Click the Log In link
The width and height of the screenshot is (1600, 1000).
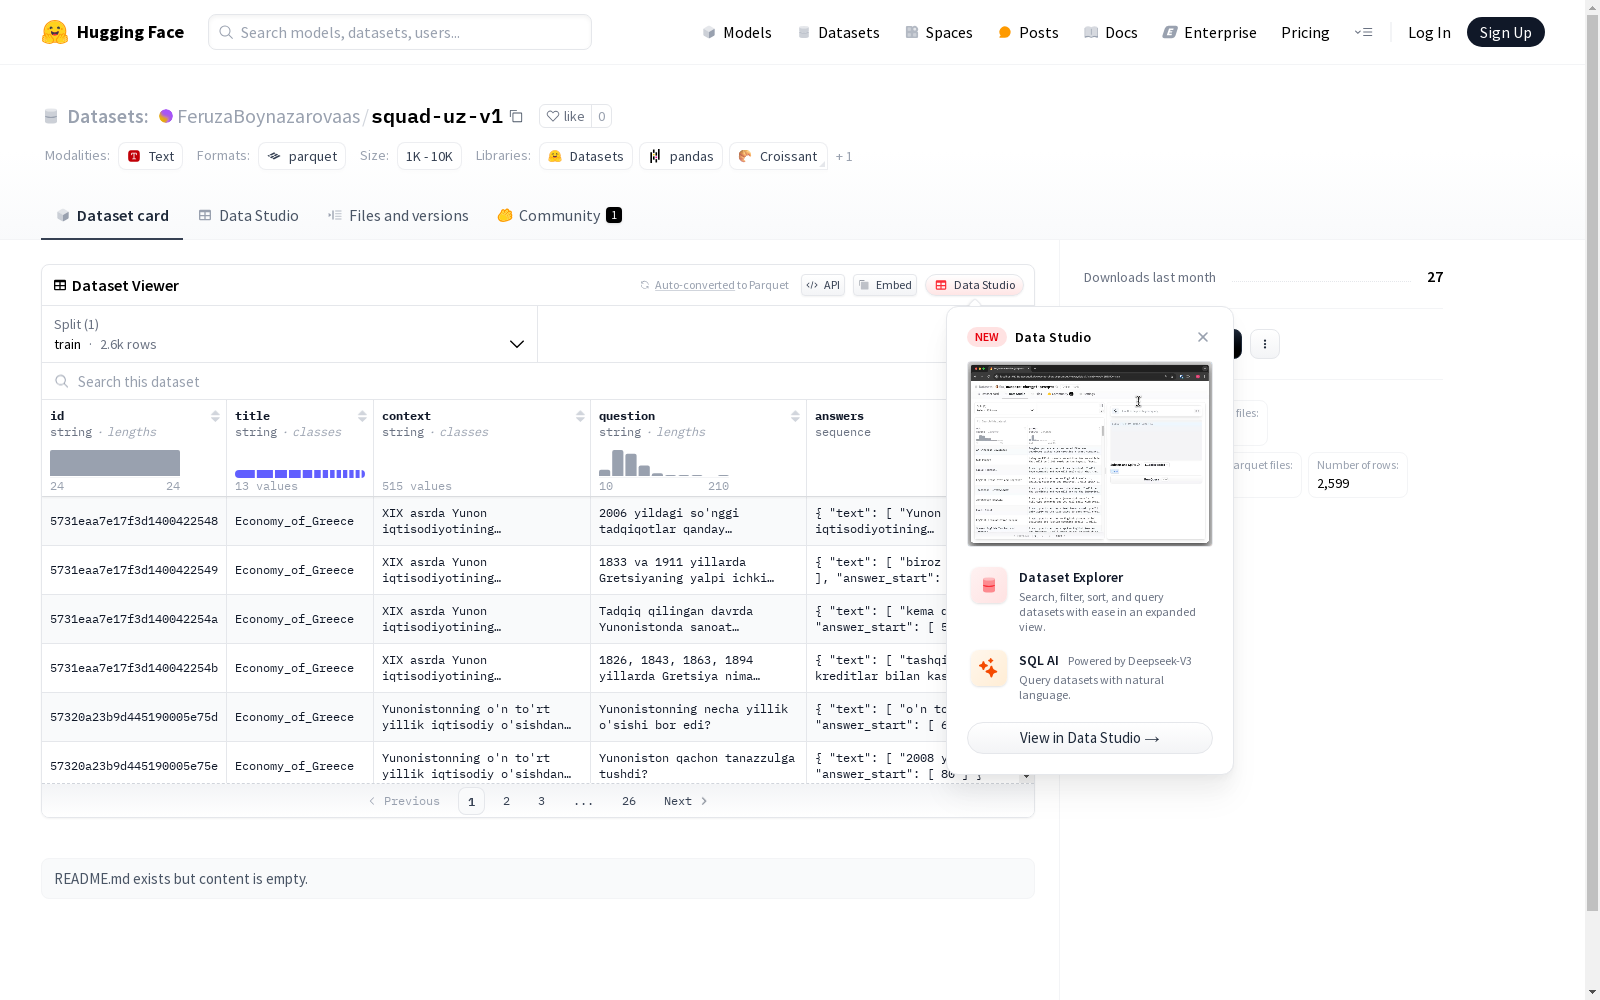[1429, 32]
